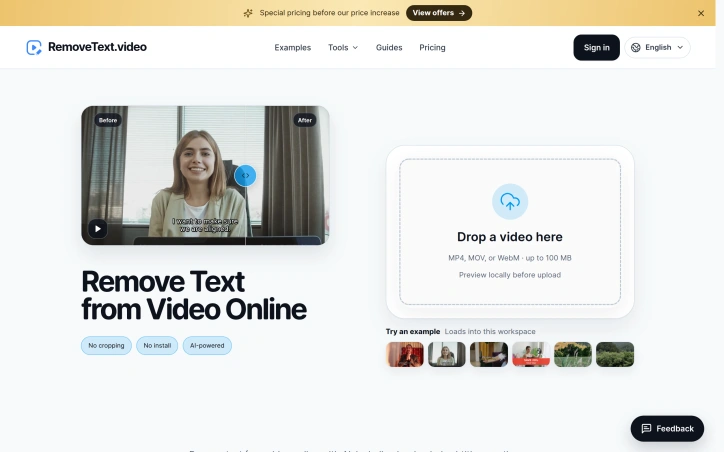Open the Examples page

(292, 48)
